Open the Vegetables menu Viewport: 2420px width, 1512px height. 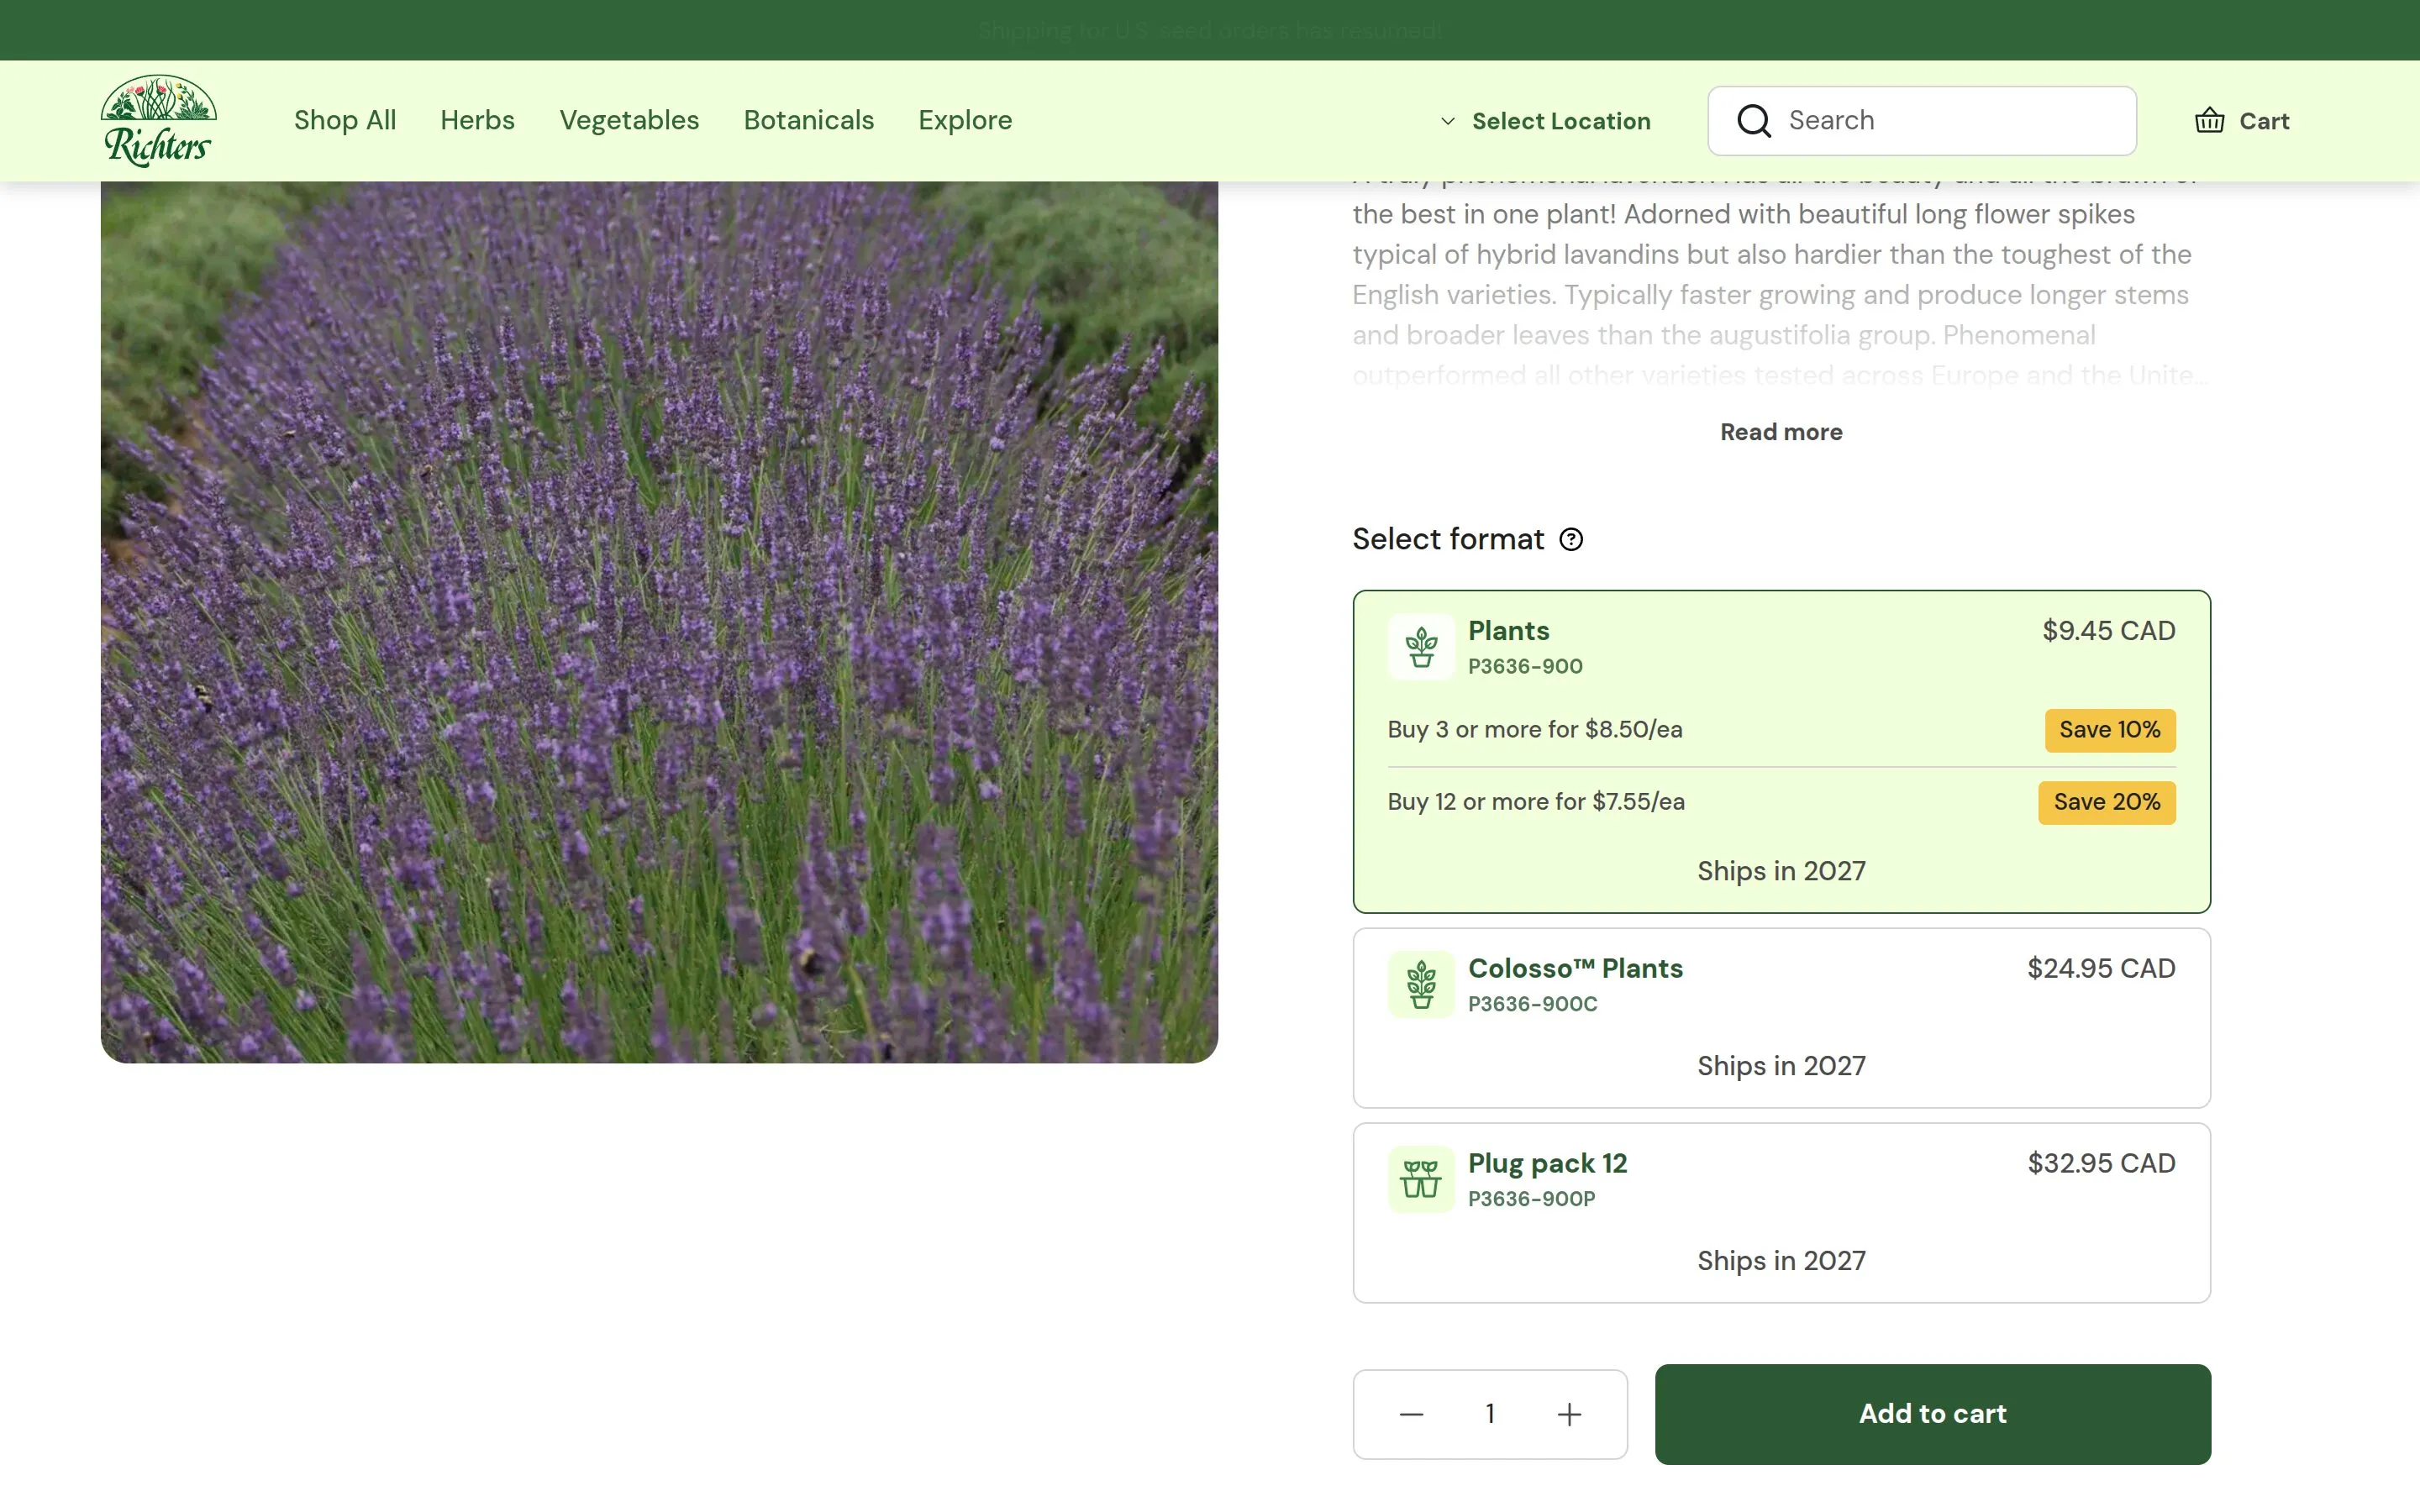[629, 120]
